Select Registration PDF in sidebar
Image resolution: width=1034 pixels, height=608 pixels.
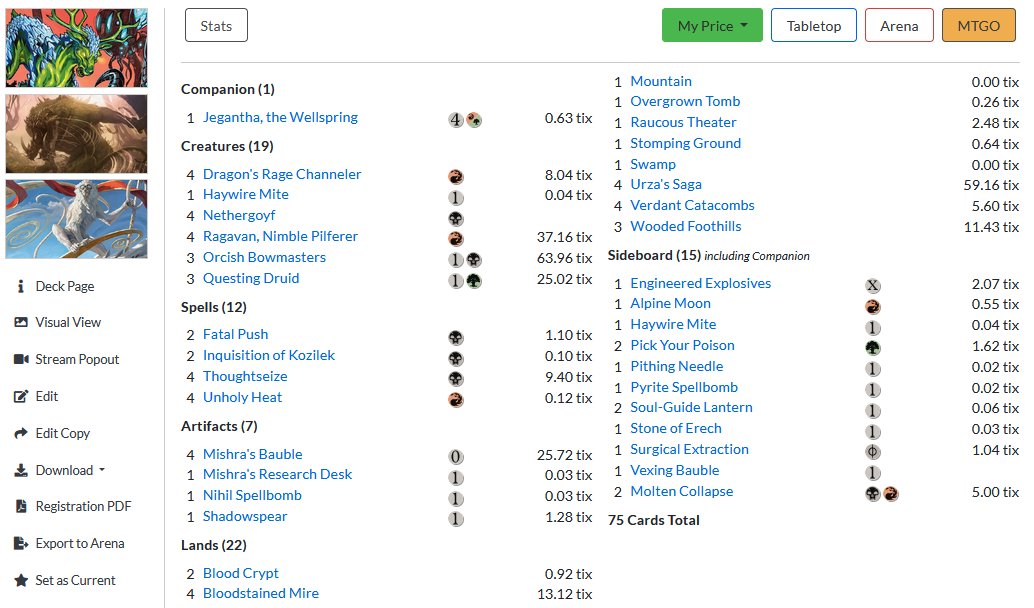tap(83, 506)
